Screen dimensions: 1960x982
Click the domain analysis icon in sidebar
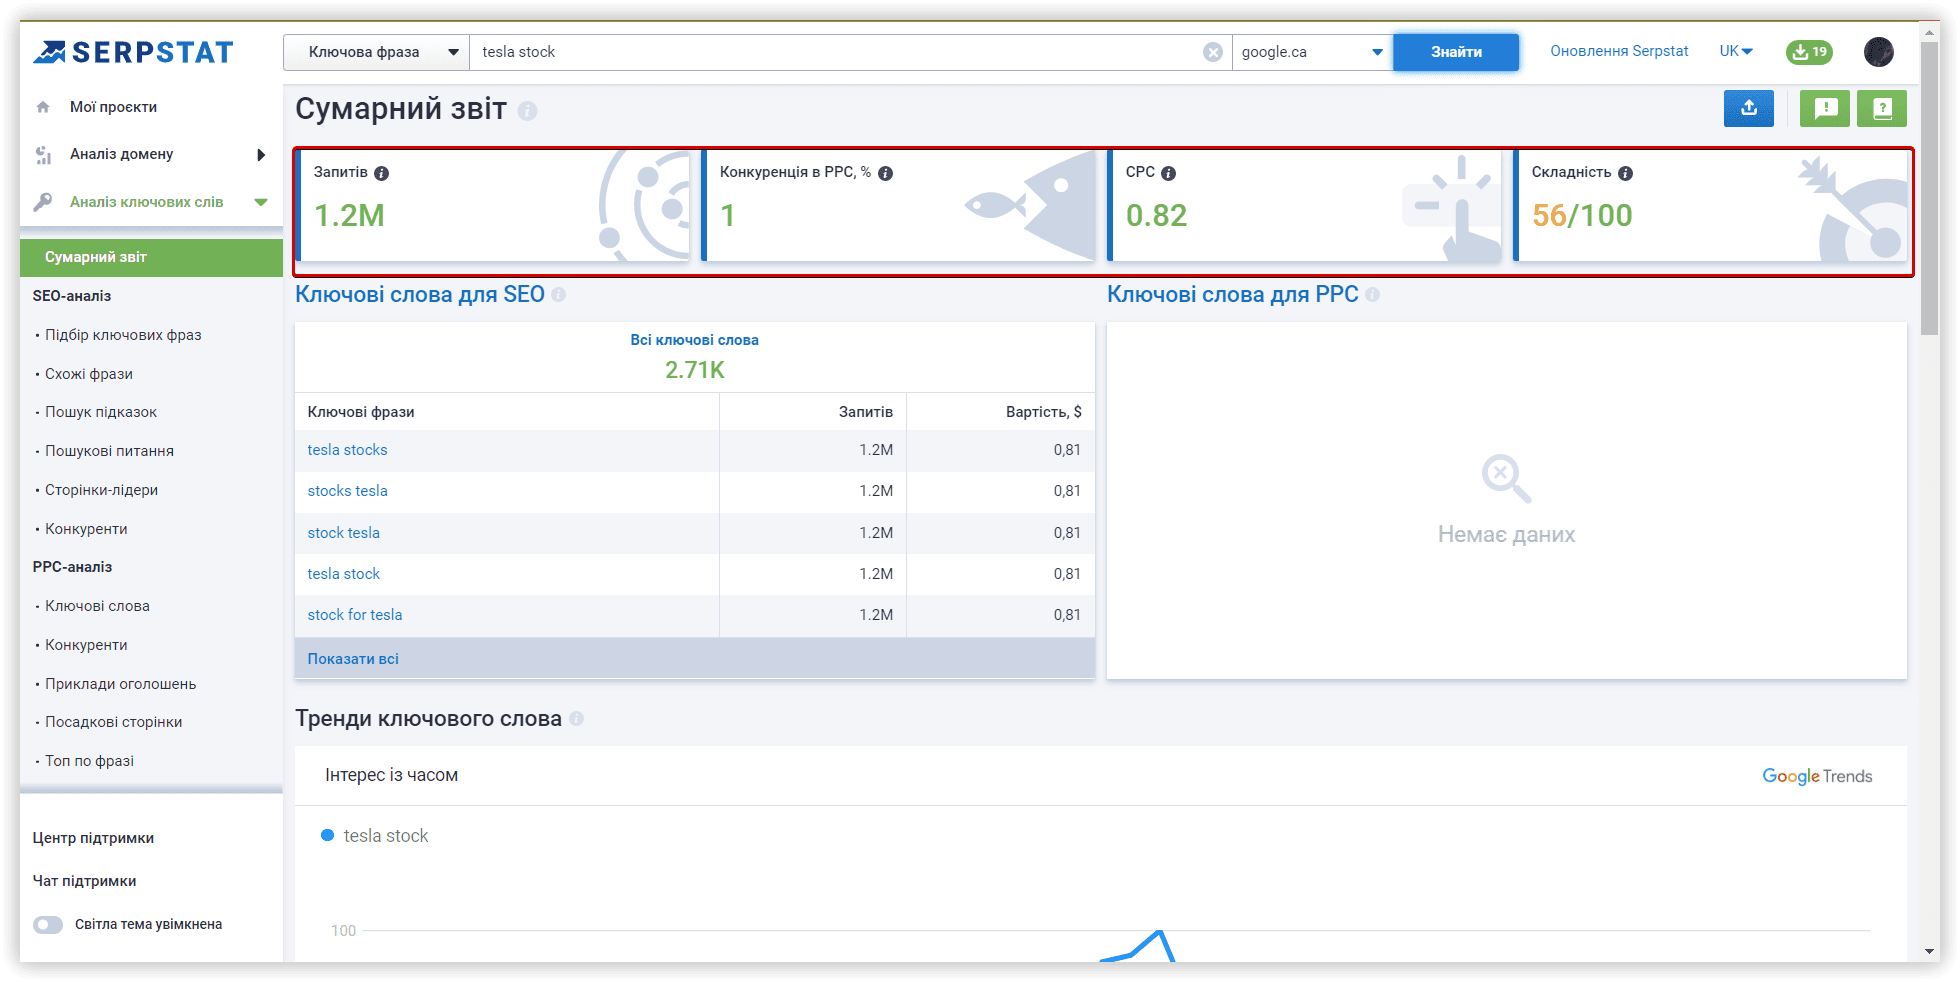pyautogui.click(x=43, y=154)
